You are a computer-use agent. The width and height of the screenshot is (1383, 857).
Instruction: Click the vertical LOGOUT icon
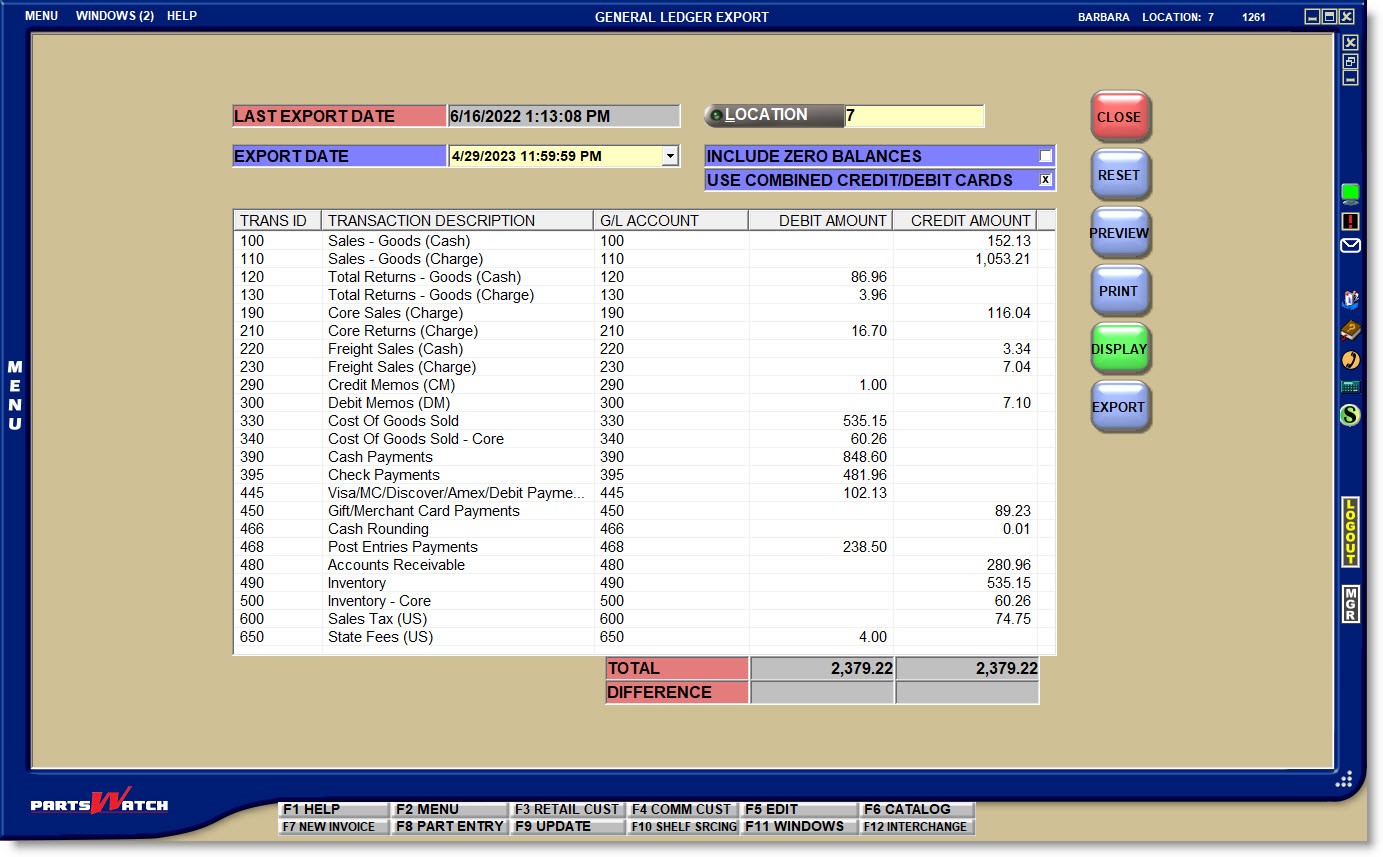click(1350, 532)
